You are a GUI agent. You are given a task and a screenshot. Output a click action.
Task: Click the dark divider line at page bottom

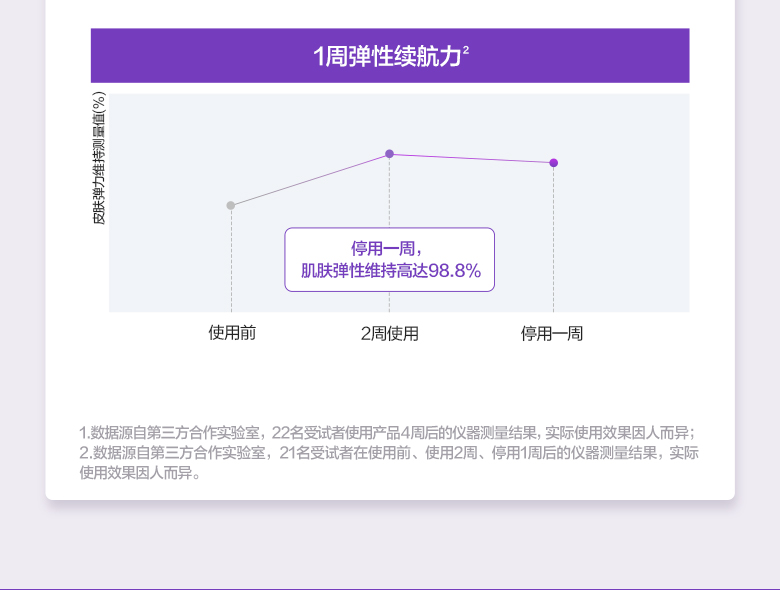pyautogui.click(x=390, y=588)
